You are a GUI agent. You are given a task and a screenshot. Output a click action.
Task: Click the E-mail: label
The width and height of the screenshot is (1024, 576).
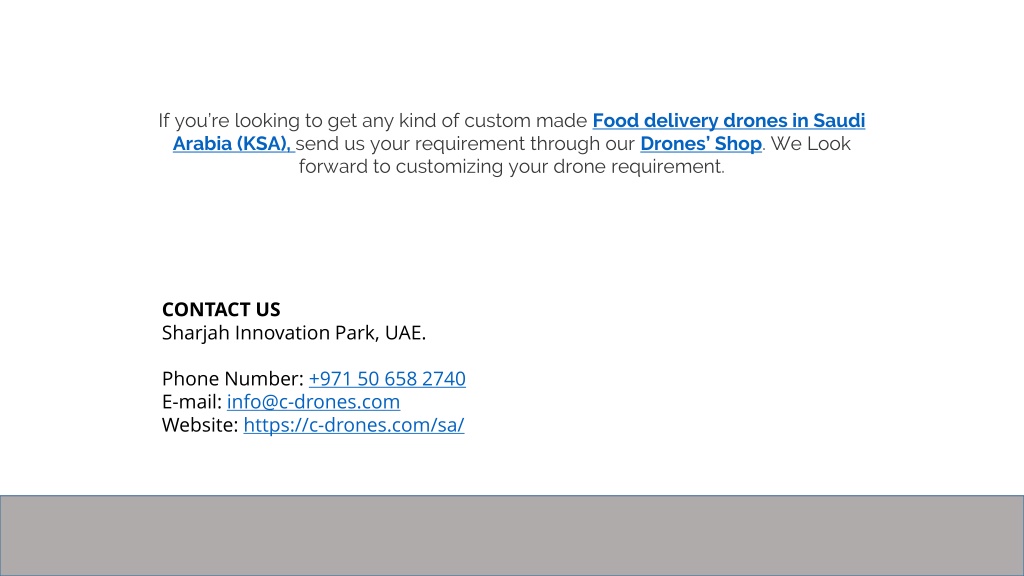(x=192, y=402)
